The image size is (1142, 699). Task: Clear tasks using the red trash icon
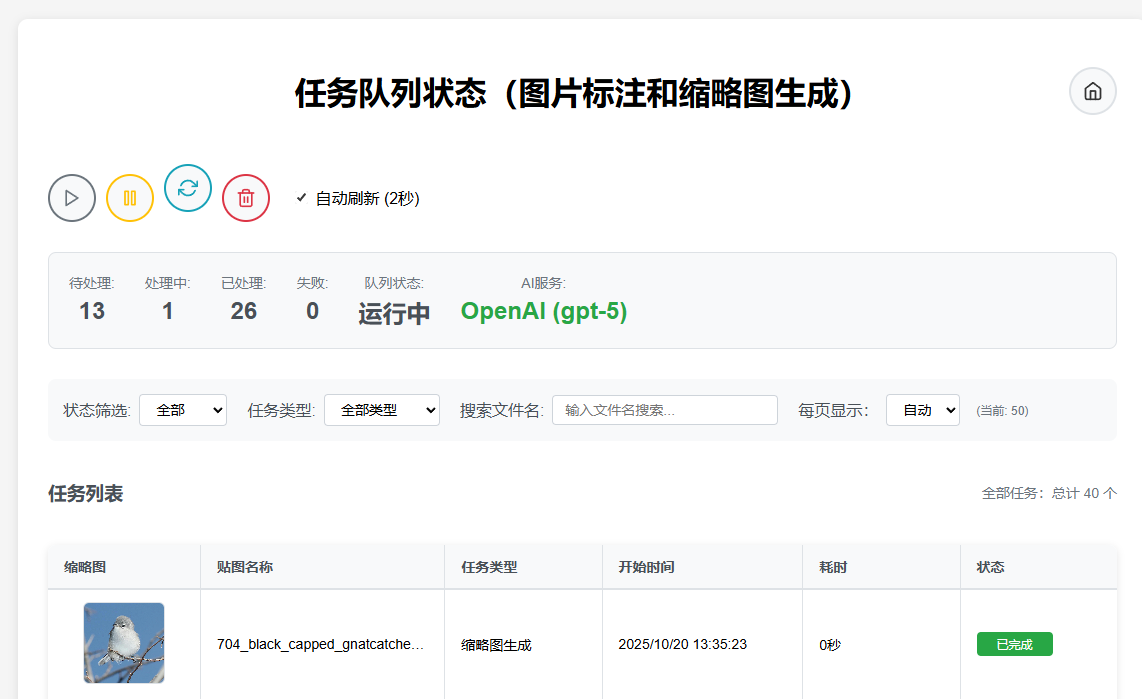click(246, 198)
